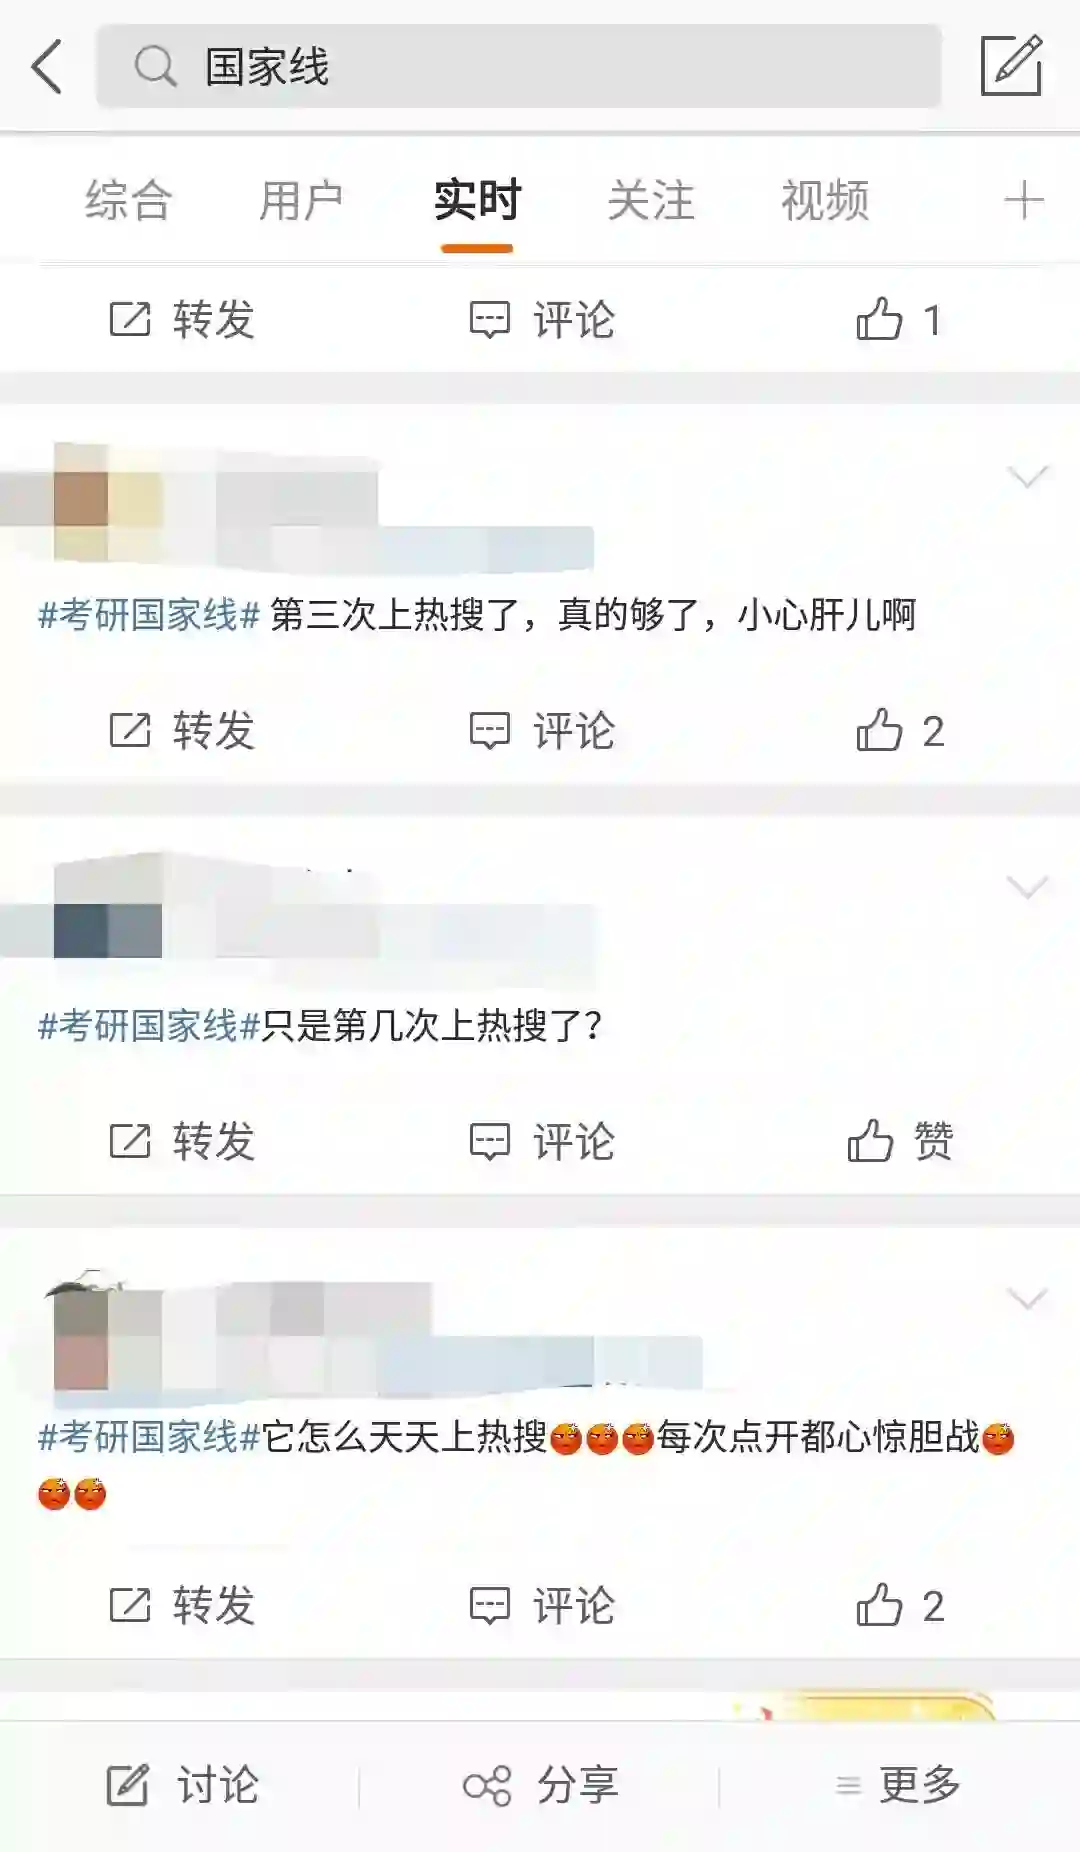
Task: Add a tab with the plus icon
Action: coord(1023,200)
